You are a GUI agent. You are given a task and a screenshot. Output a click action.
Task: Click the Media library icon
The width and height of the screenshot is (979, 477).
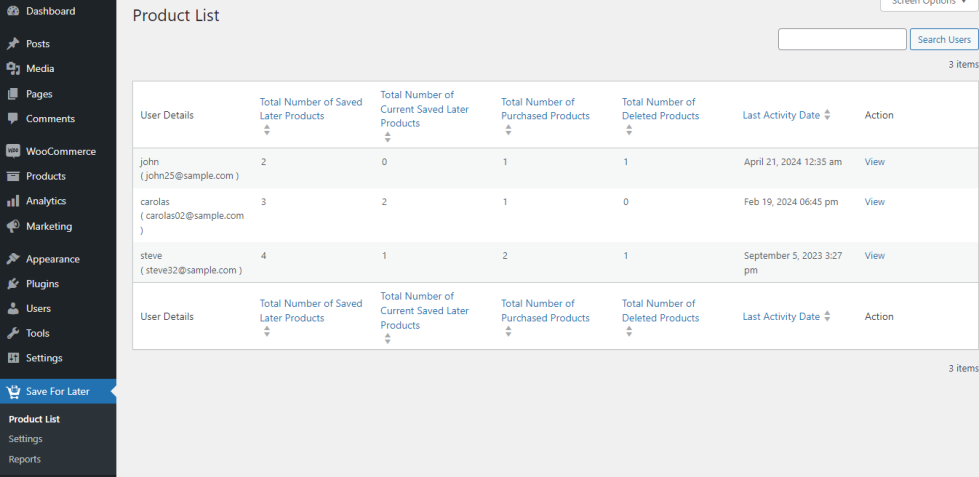pyautogui.click(x=13, y=69)
